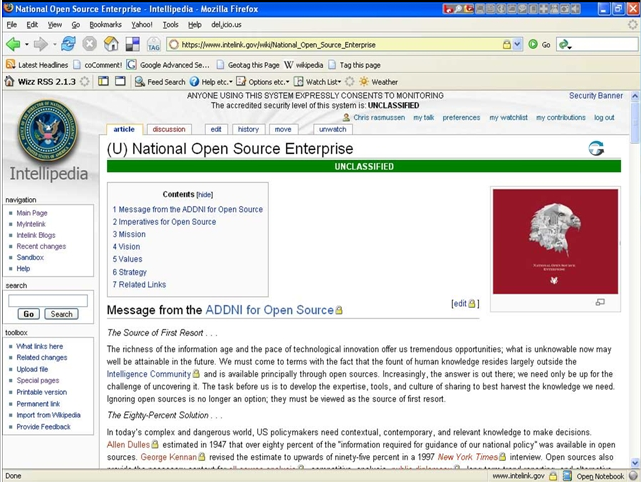Open the Security Banner link
This screenshot has height=482, width=642.
[596, 95]
